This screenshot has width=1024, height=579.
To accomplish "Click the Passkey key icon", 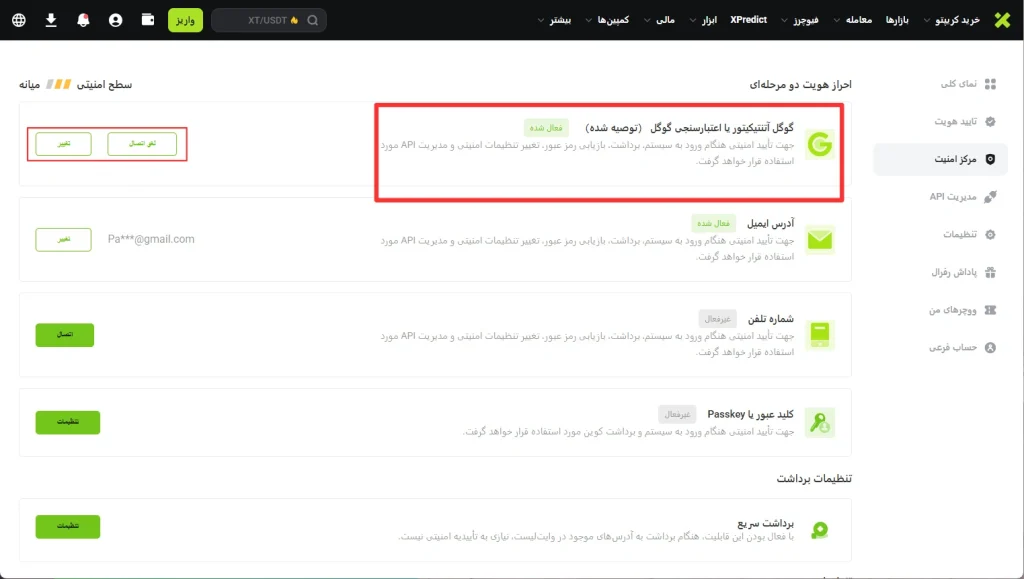I will pos(820,423).
